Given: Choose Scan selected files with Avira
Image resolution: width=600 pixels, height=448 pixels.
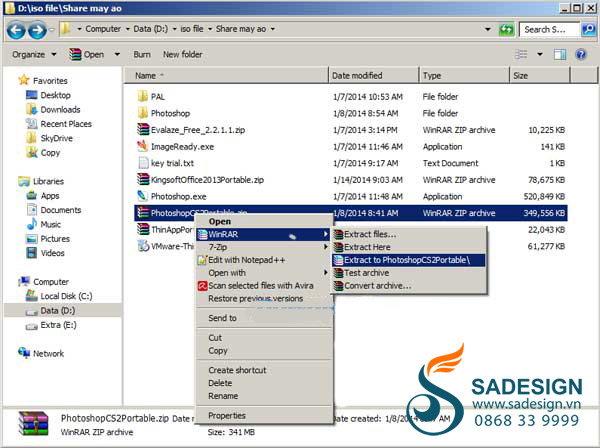Looking at the screenshot, I should coord(263,285).
